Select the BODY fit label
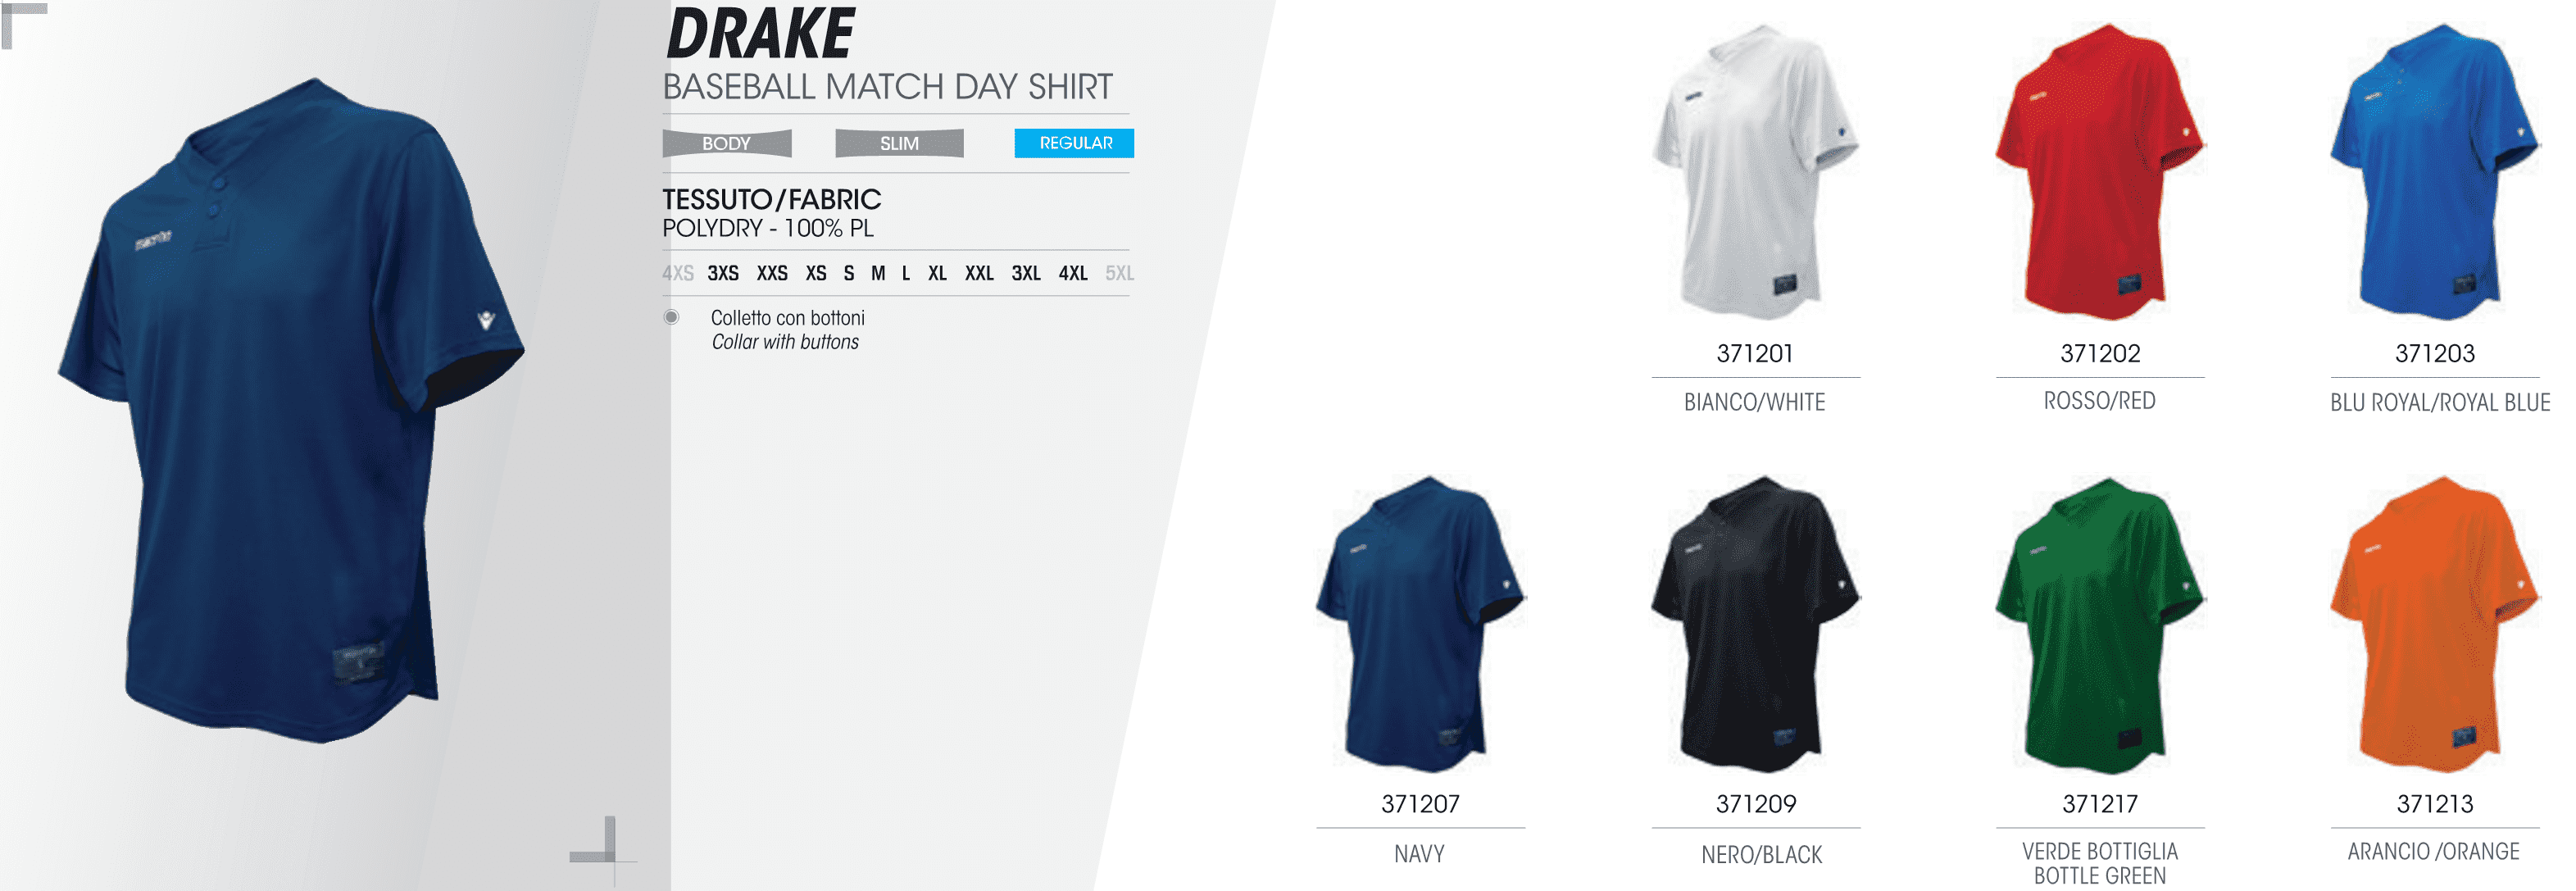This screenshot has height=891, width=2576. click(x=726, y=144)
